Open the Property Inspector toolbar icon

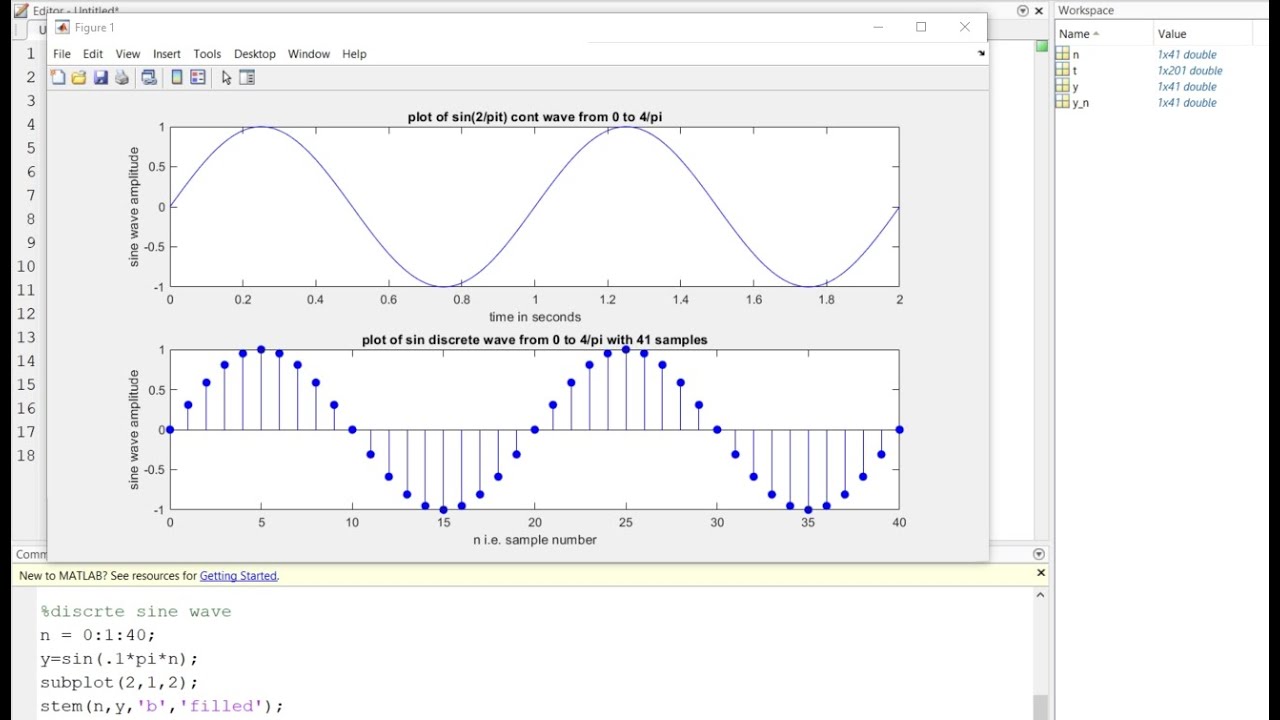pyautogui.click(x=247, y=78)
